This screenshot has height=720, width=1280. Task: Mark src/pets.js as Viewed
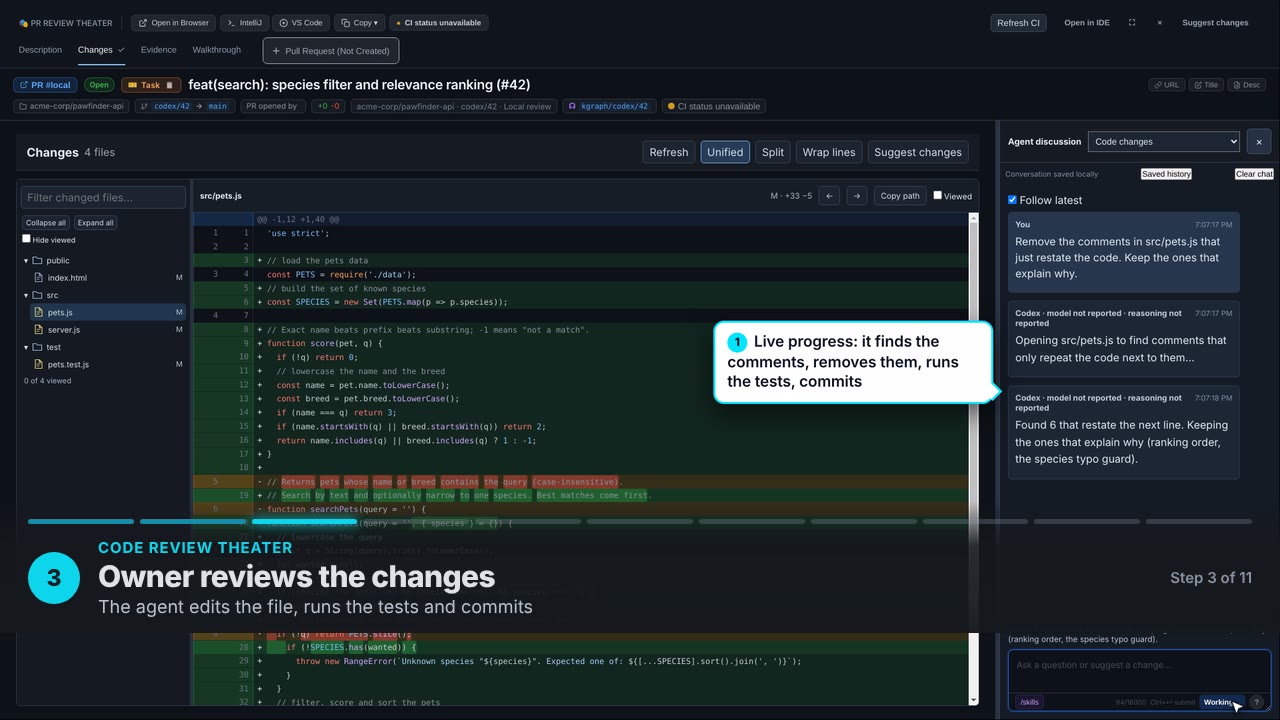tap(937, 195)
